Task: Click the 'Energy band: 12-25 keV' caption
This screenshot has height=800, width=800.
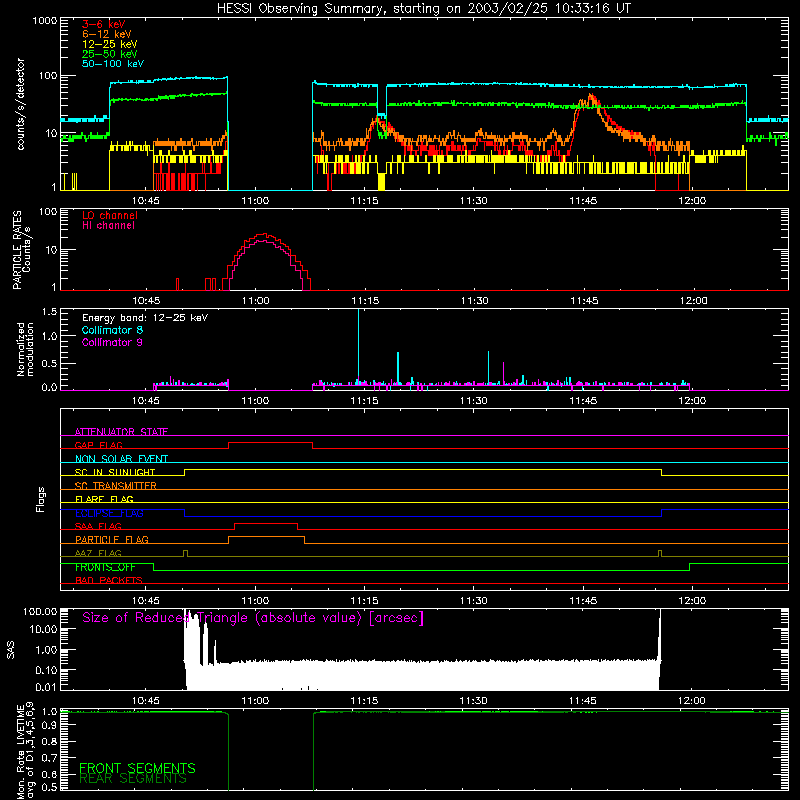Action: coord(145,318)
